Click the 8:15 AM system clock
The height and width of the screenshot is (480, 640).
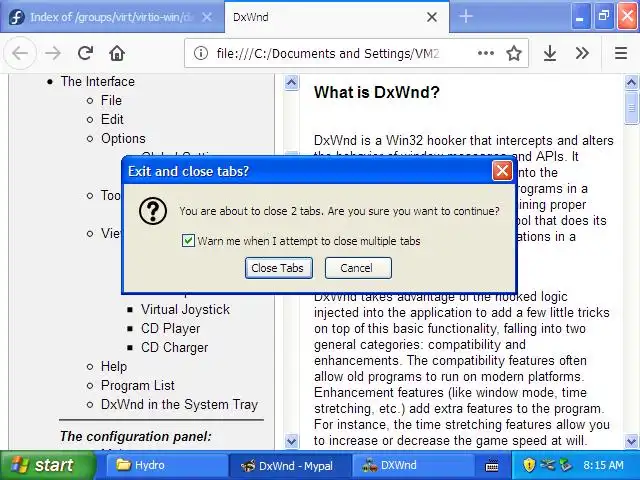click(x=603, y=465)
